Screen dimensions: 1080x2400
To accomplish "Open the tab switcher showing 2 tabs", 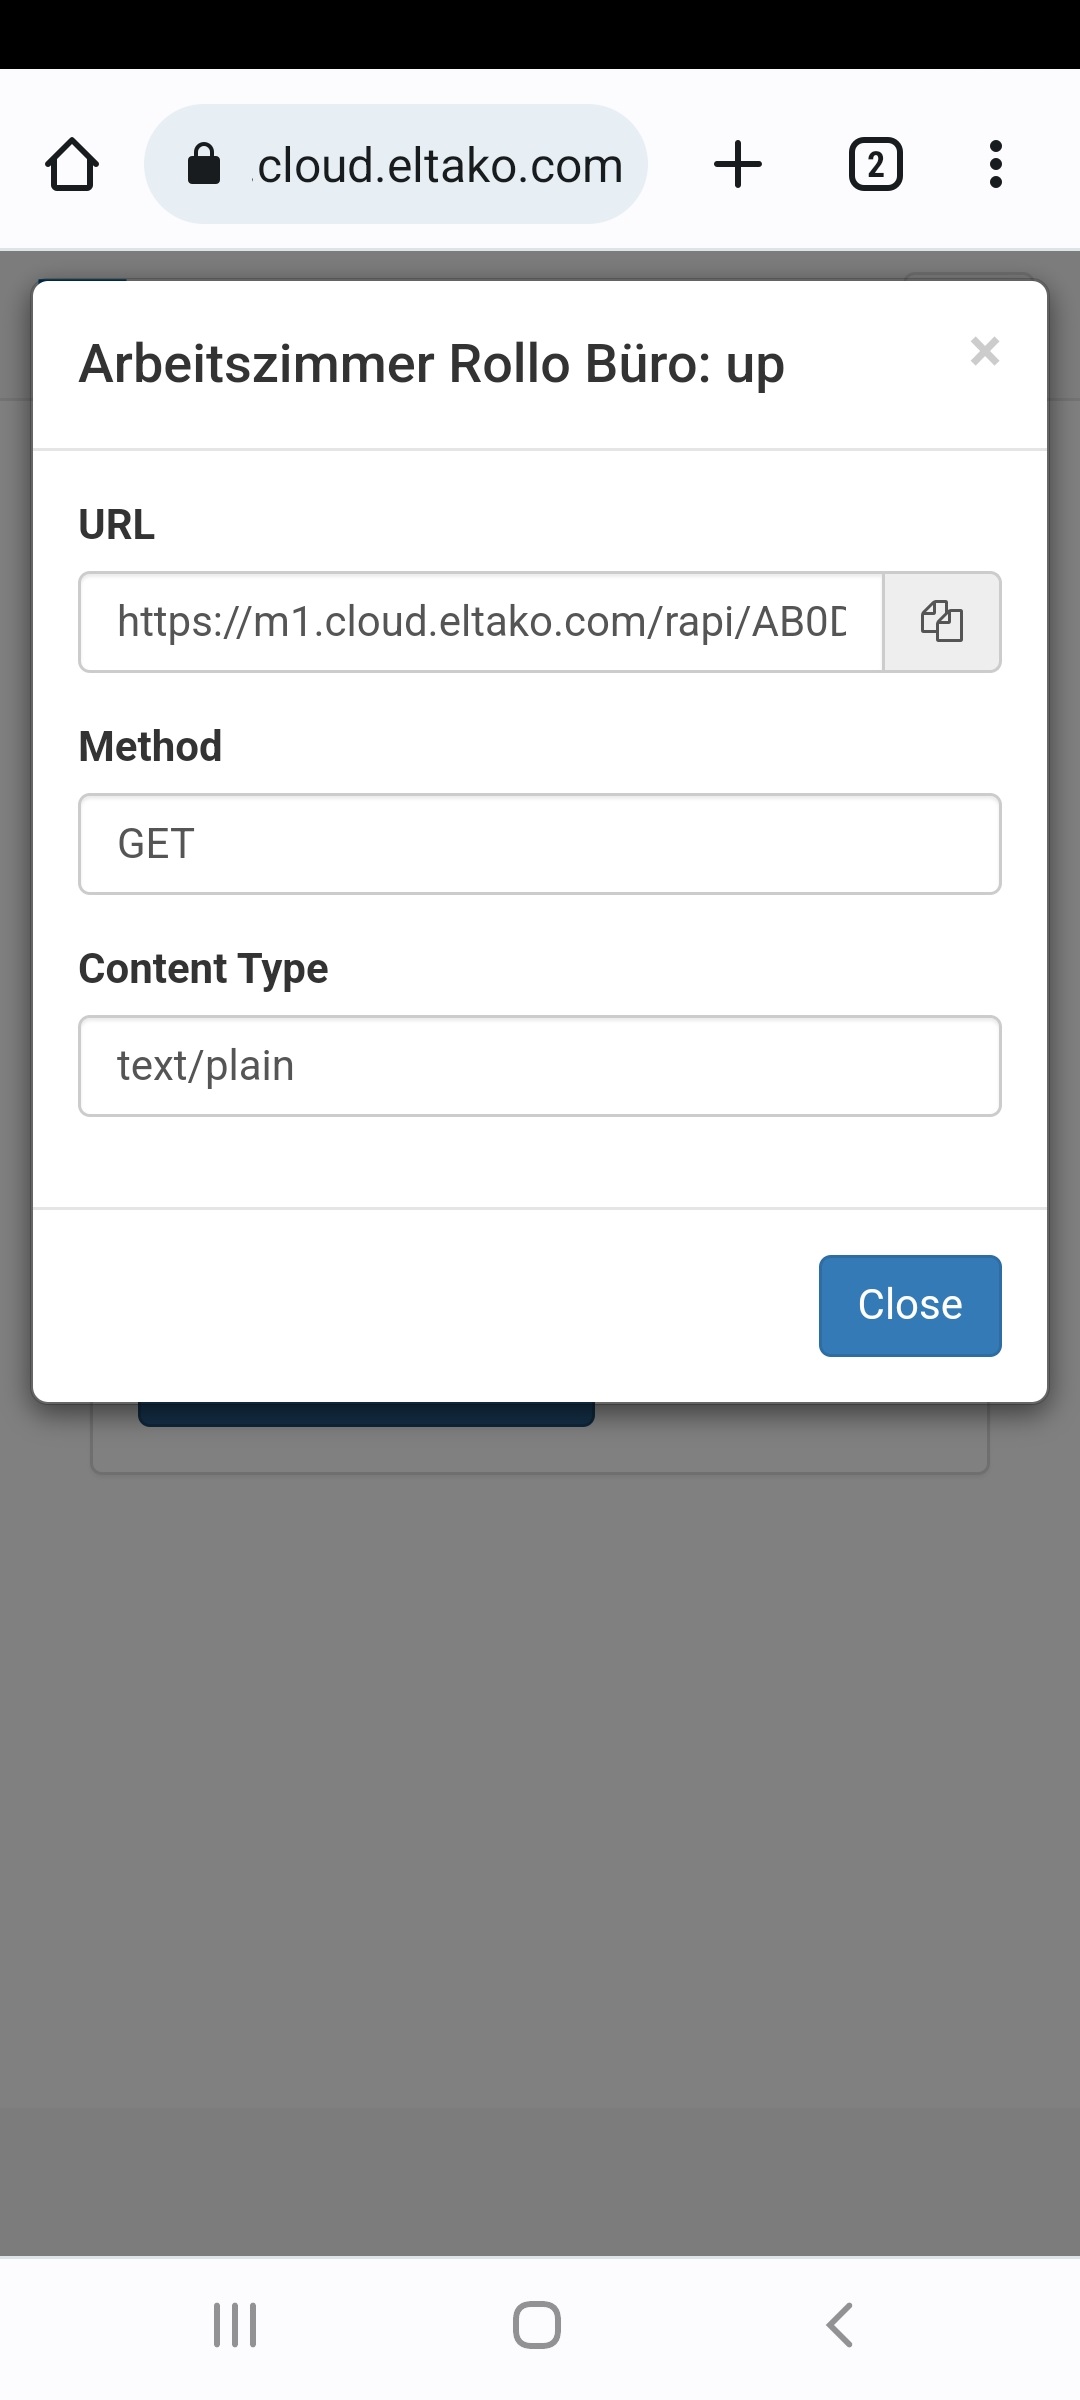I will pos(875,165).
